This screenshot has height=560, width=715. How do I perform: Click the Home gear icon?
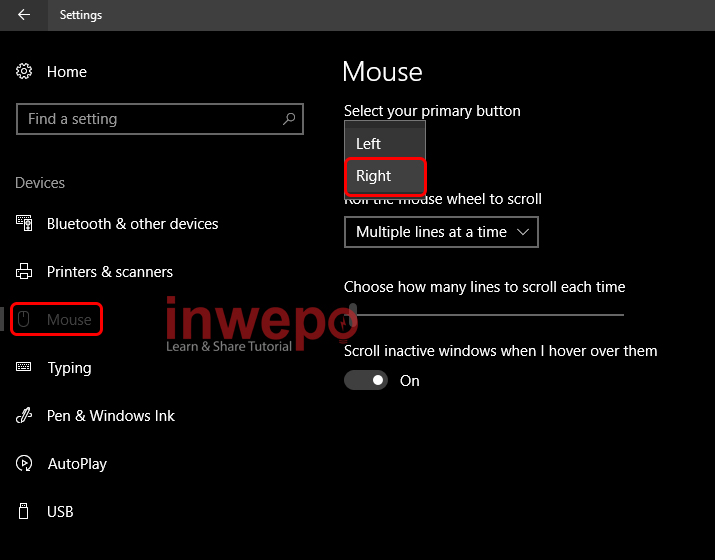click(x=24, y=72)
